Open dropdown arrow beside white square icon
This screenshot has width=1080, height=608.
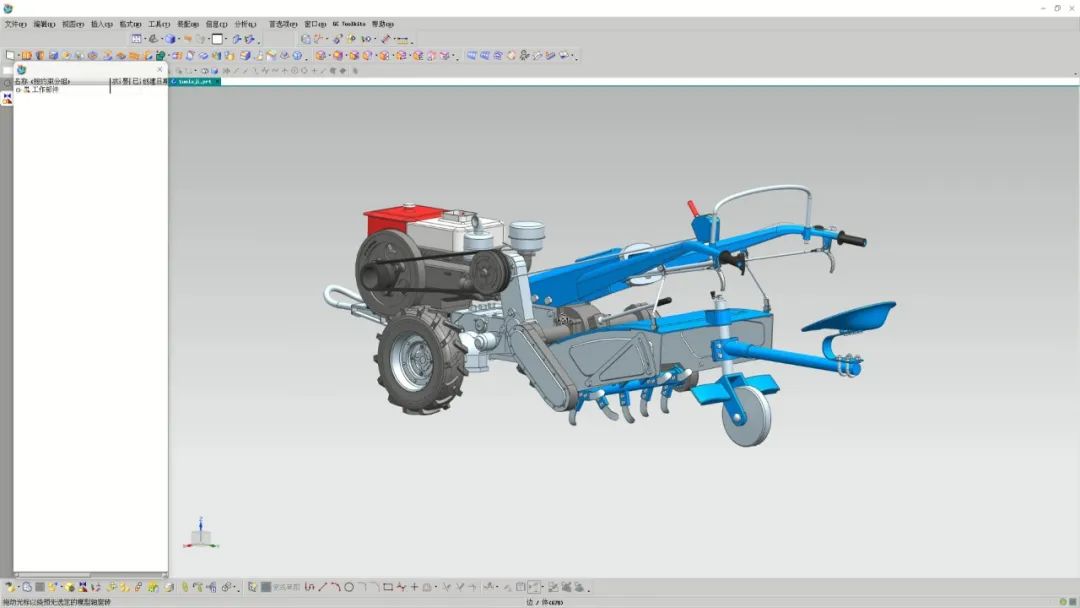[226, 40]
